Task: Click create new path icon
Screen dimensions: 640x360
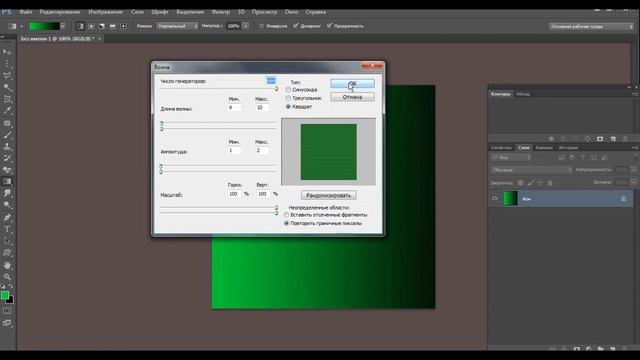Action: click(613, 139)
